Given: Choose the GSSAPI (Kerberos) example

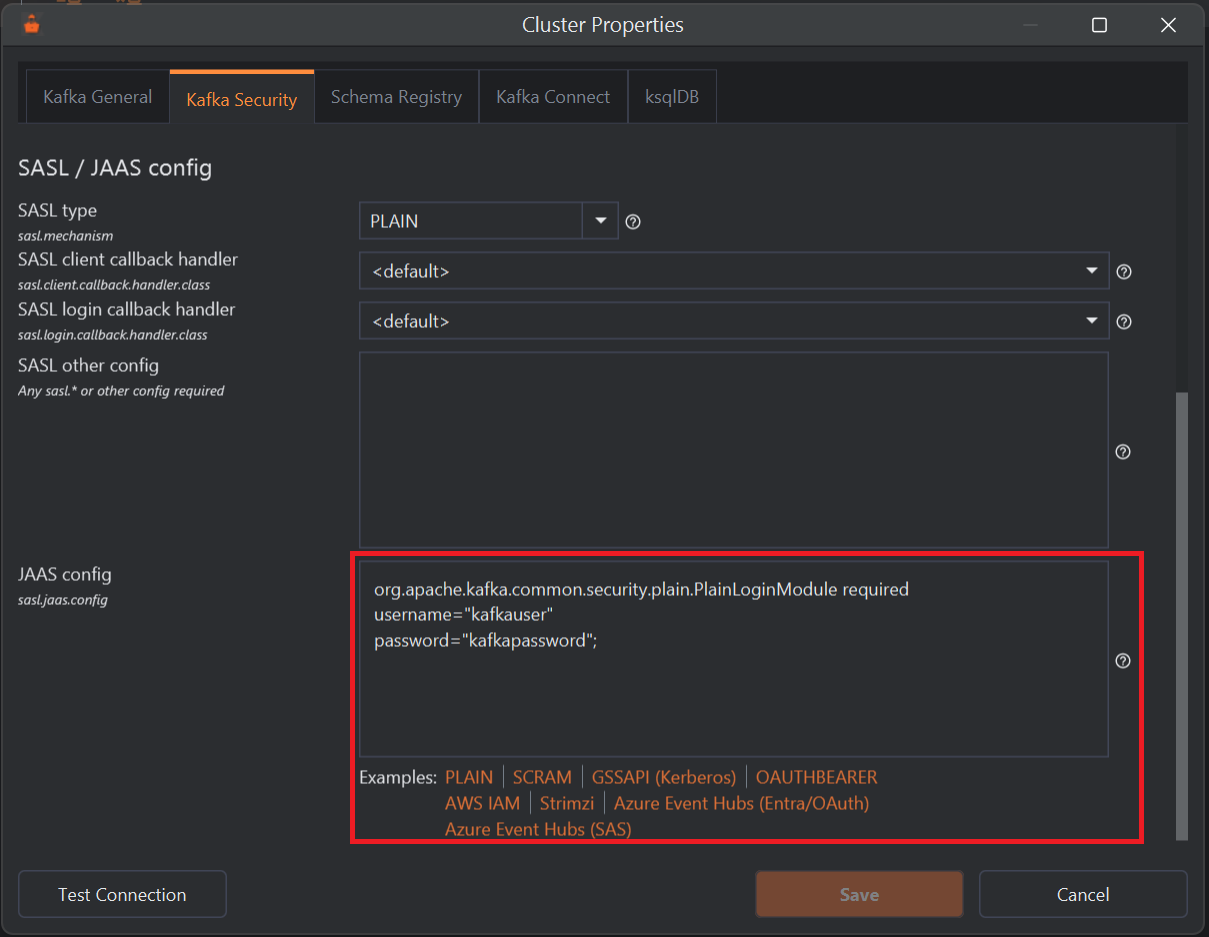Looking at the screenshot, I should pos(664,777).
